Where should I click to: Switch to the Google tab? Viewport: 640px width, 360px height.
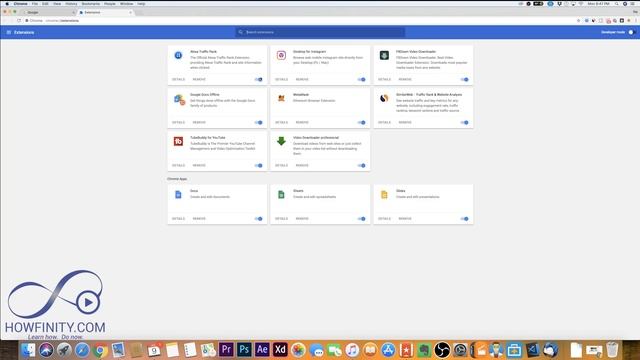(x=48, y=12)
